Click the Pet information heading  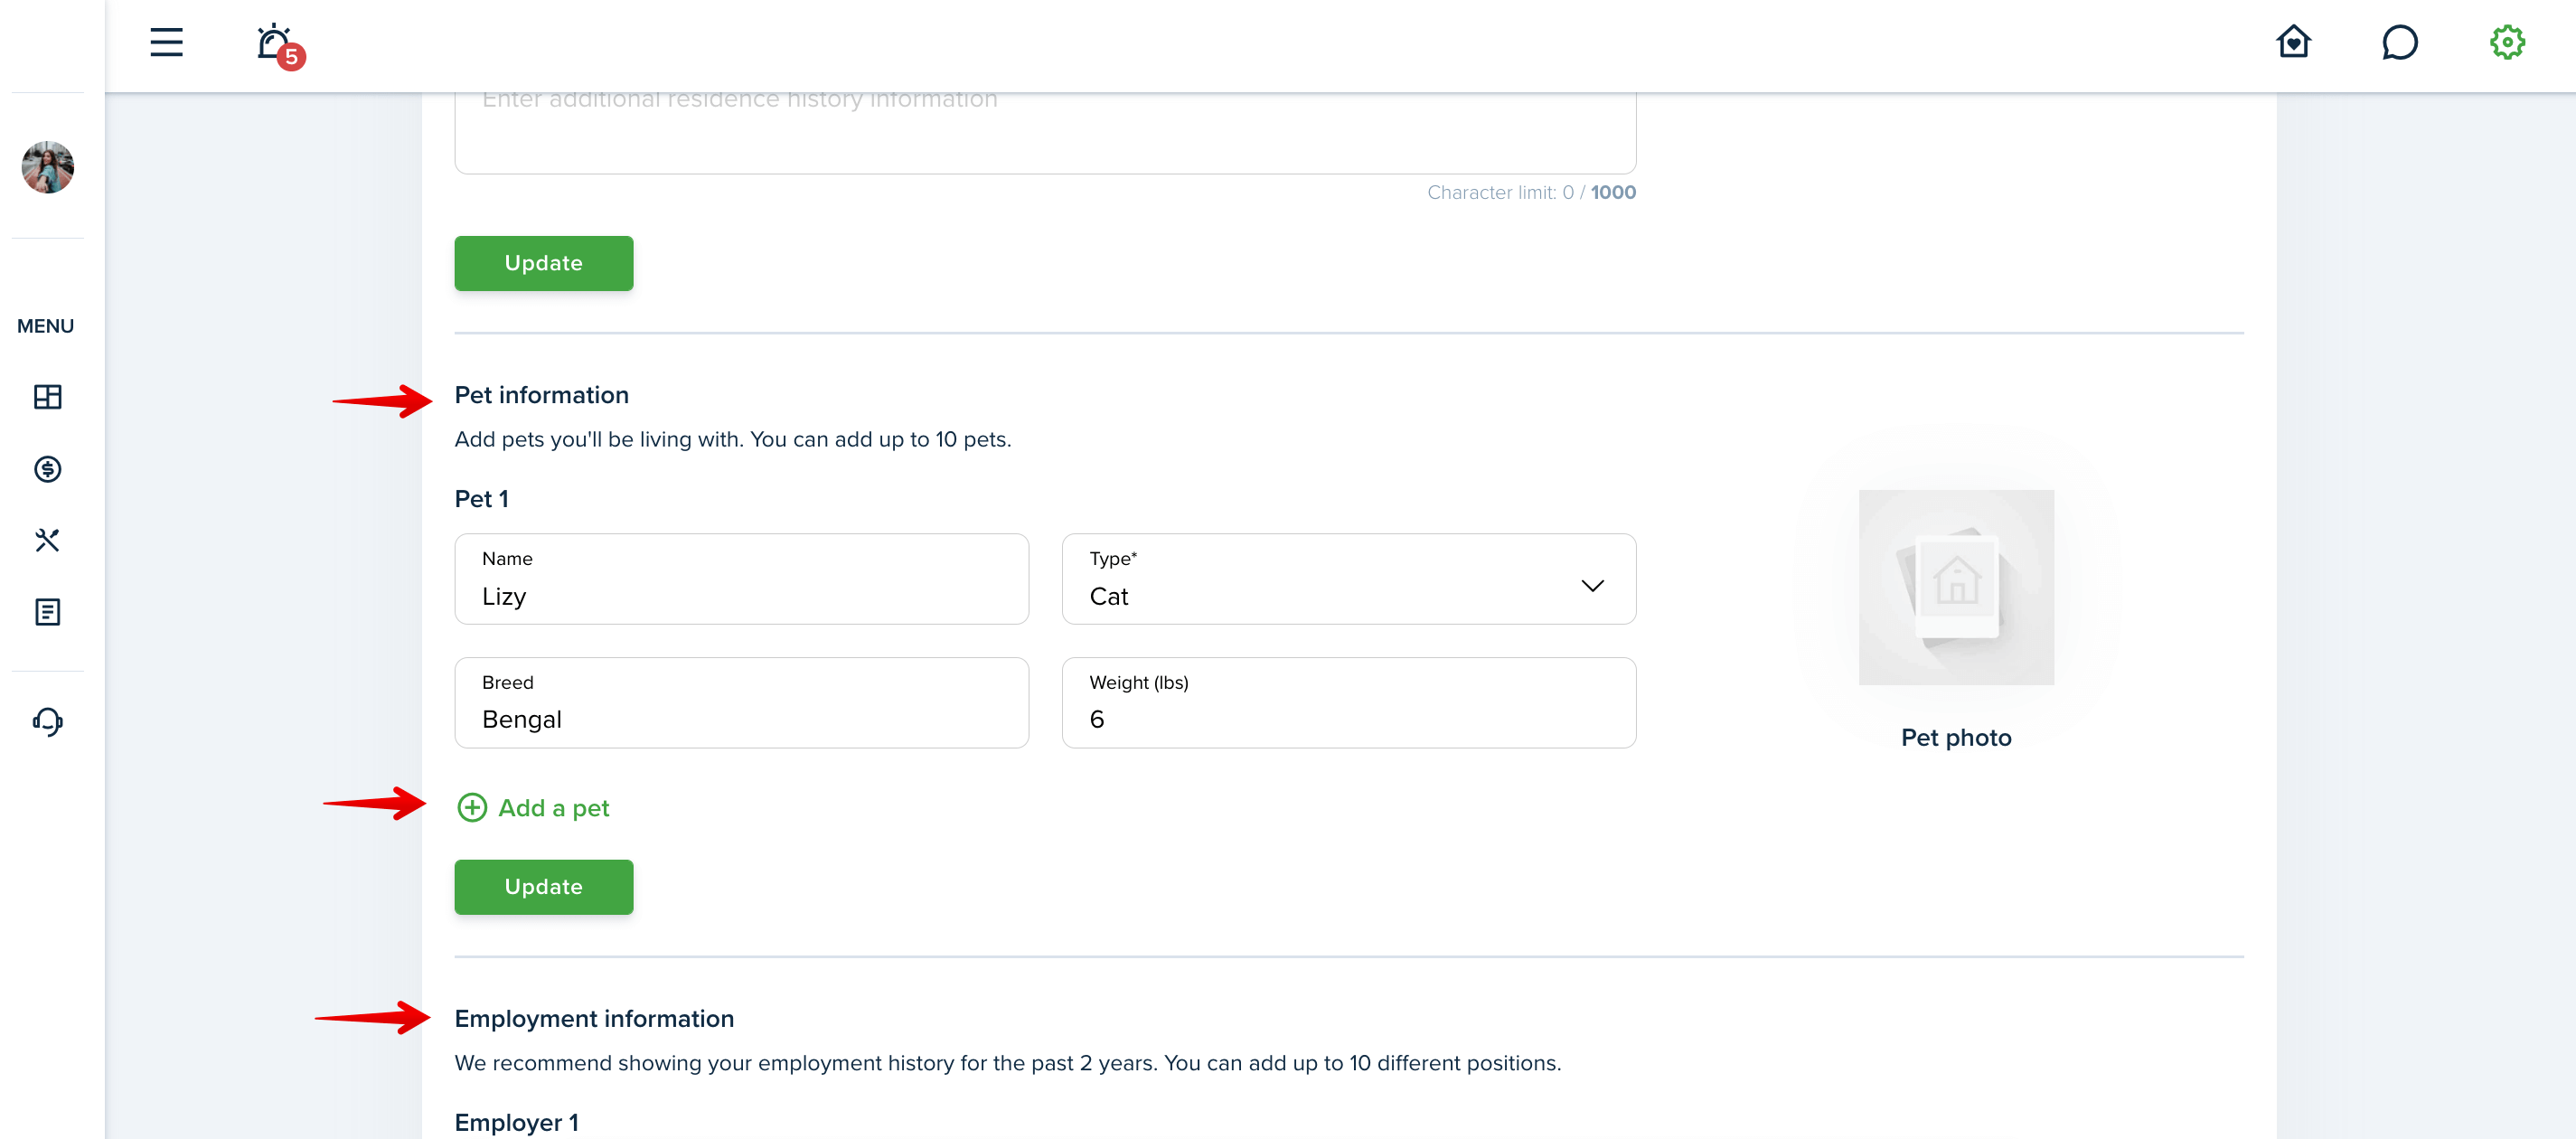coord(541,395)
